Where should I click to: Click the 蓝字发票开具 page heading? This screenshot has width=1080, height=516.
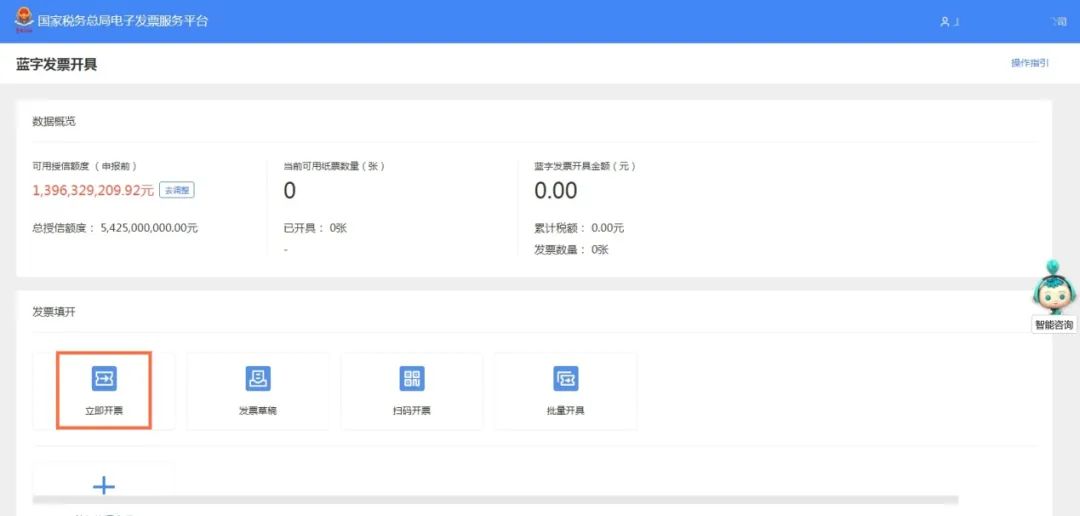56,65
